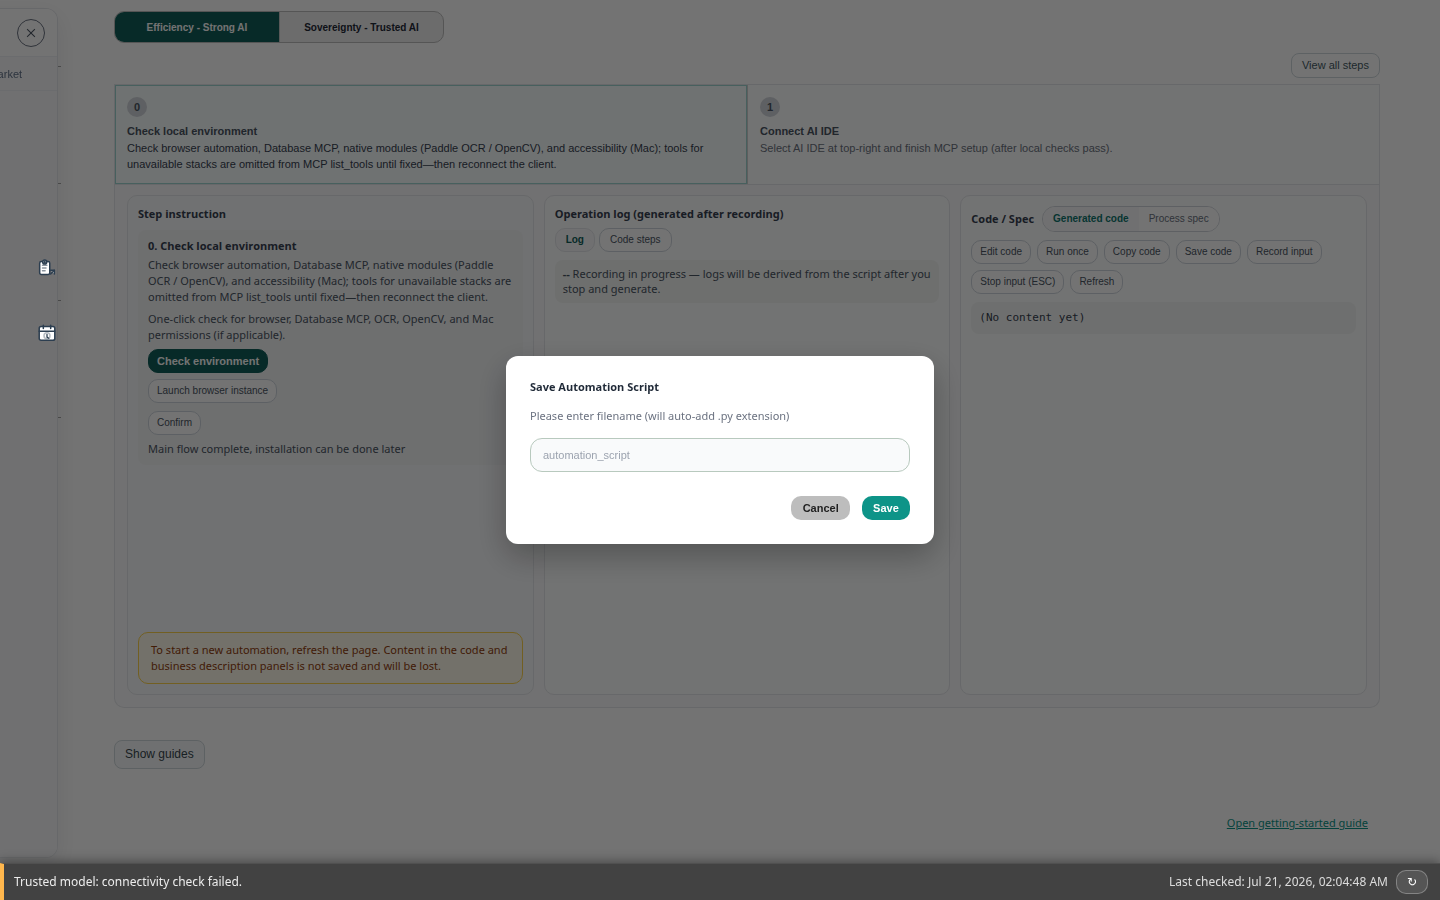Click the Check environment button
Screen dimensions: 1440x900
[x=208, y=361]
